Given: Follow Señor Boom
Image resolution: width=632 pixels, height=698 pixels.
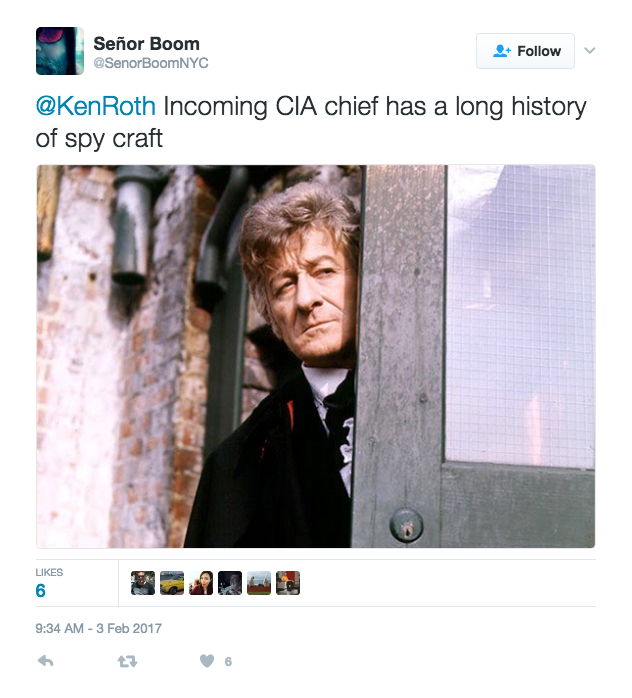Looking at the screenshot, I should [x=525, y=51].
